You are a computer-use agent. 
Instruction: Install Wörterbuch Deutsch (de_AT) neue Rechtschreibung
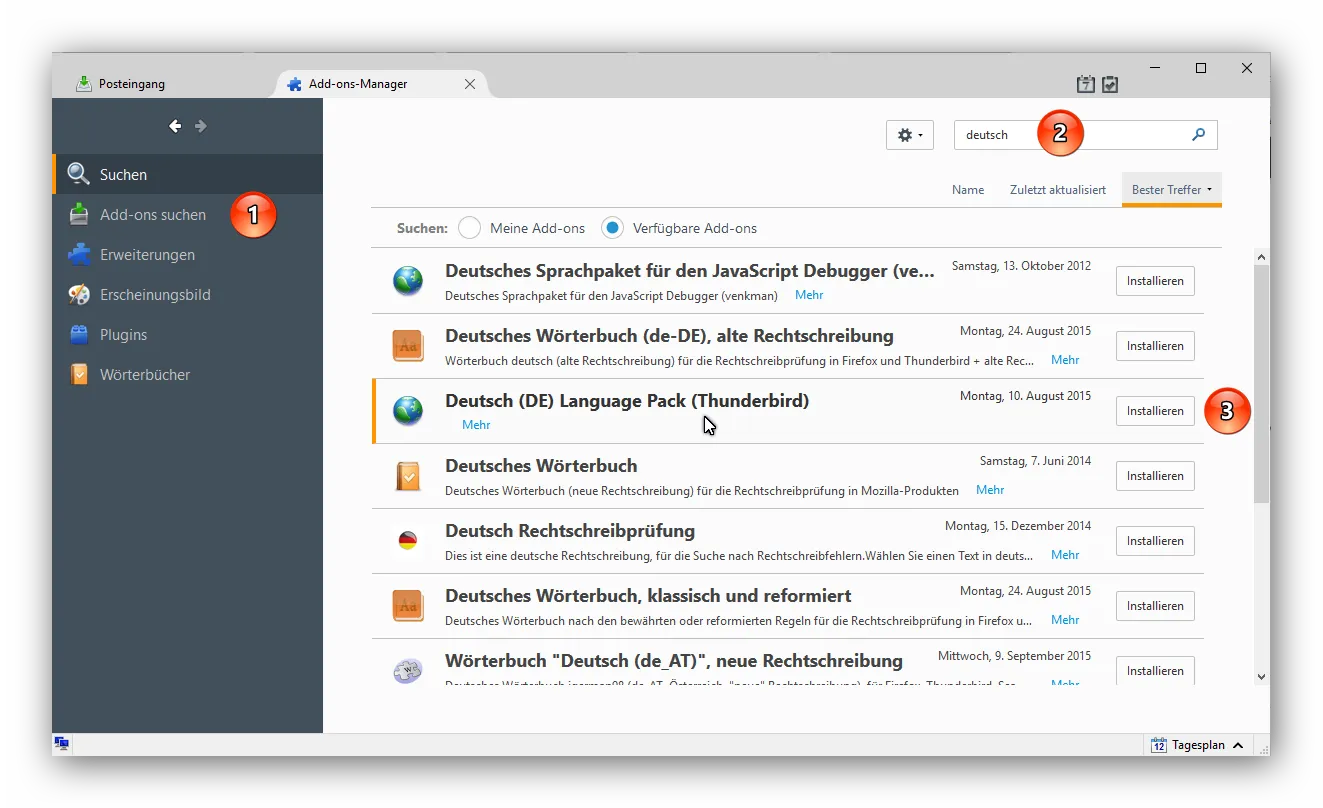(1155, 671)
